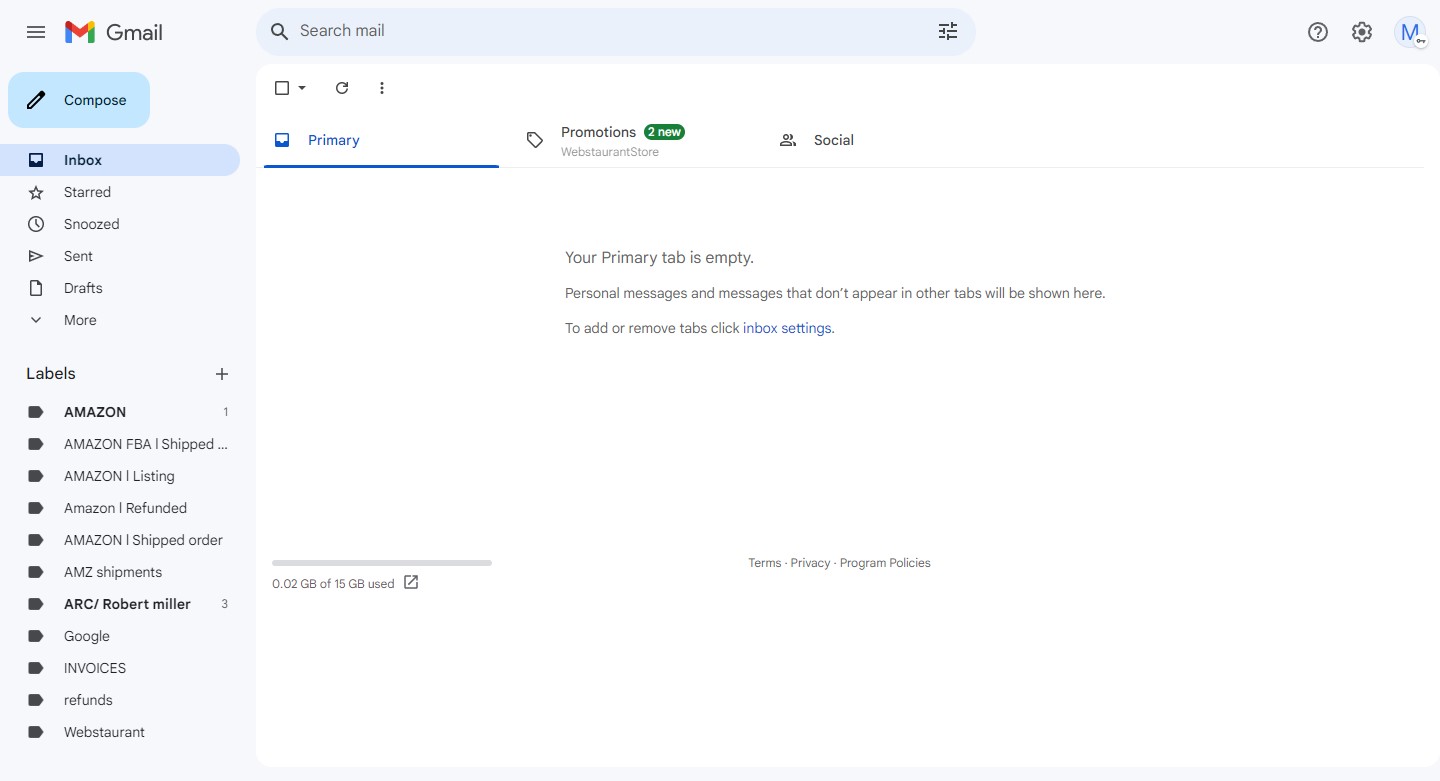This screenshot has height=781, width=1440.
Task: Click the Promotions tag icon
Action: tap(535, 140)
